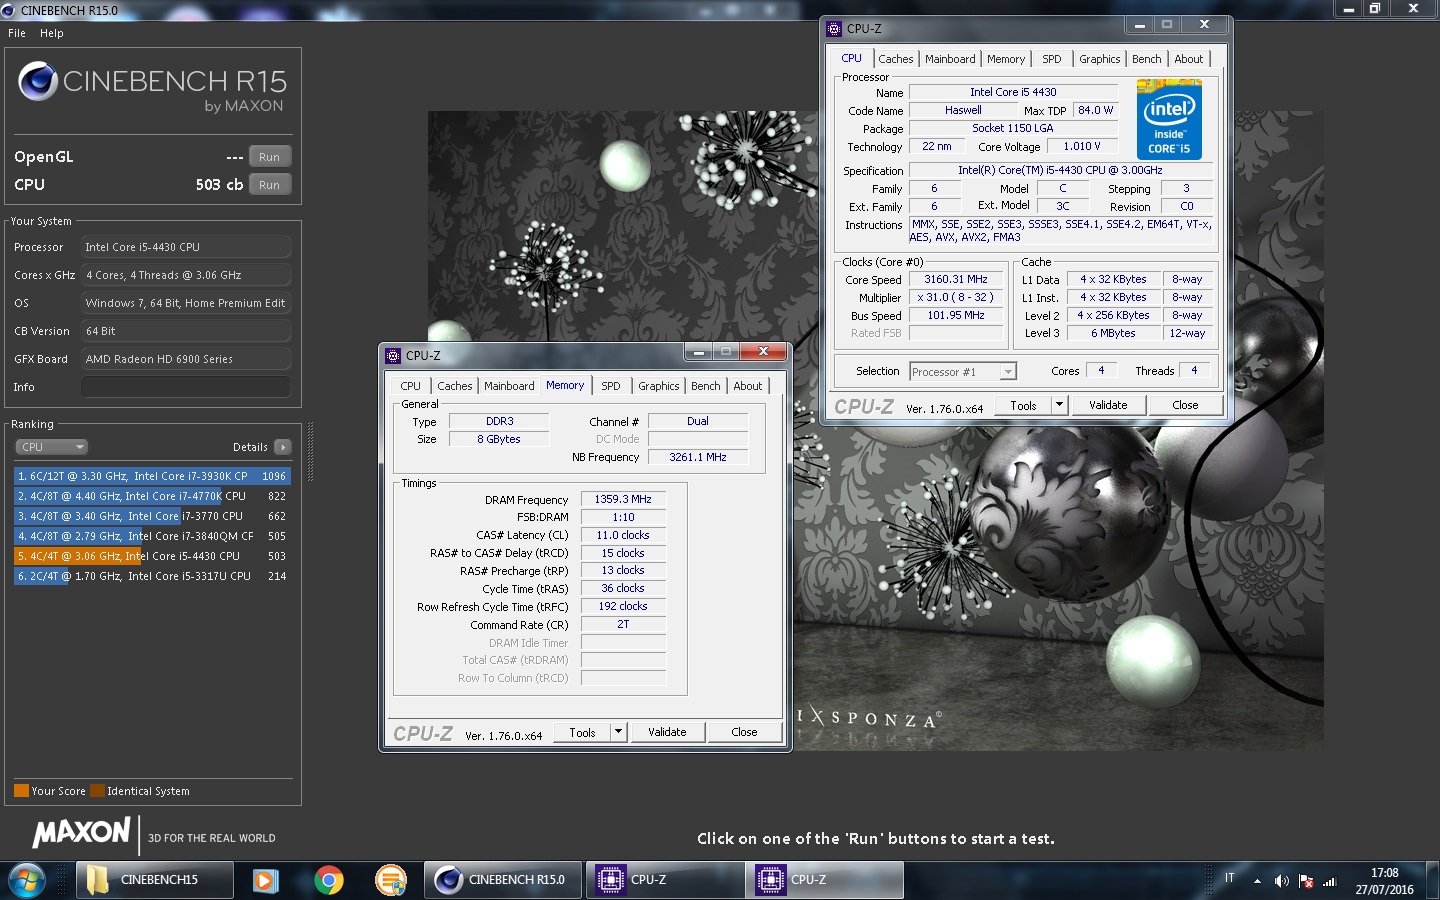Switch to first CPU-Z taskbar item
Screen dimensions: 1440x900
(x=664, y=880)
